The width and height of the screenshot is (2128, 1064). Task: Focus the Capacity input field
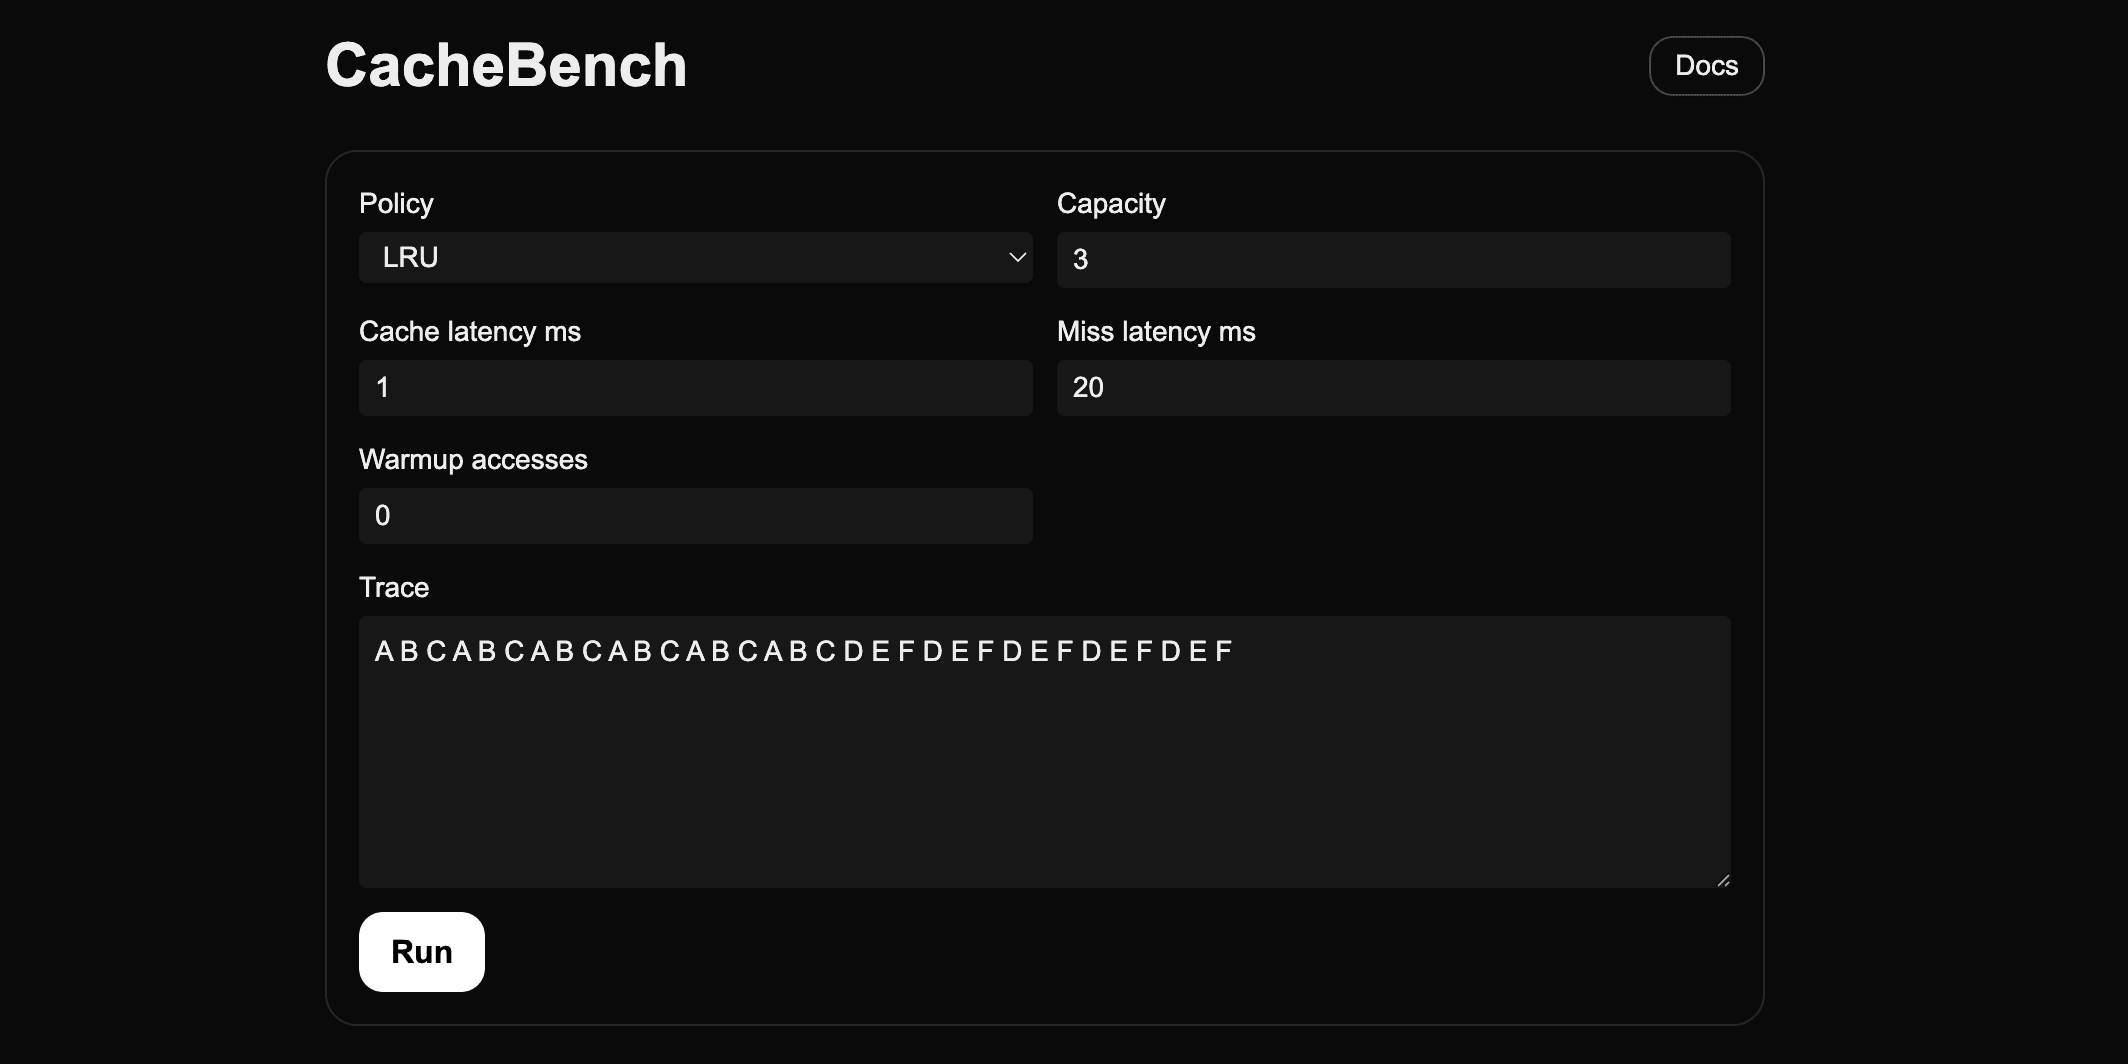click(1392, 259)
